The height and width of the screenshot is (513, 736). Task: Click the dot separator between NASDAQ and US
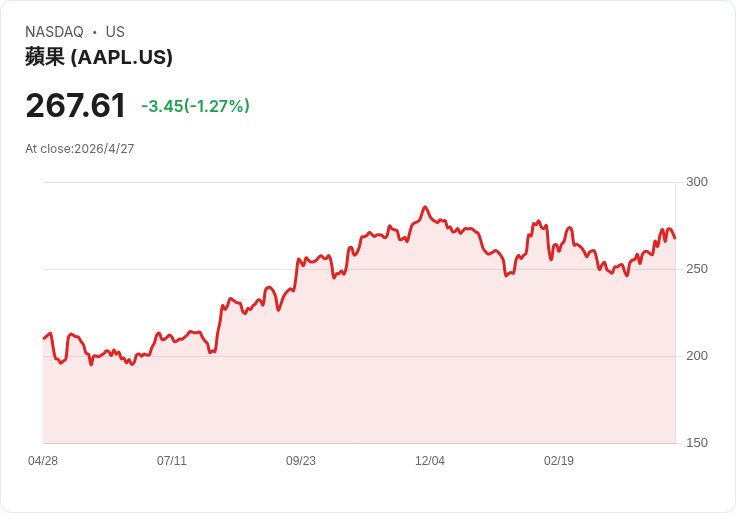coord(95,32)
